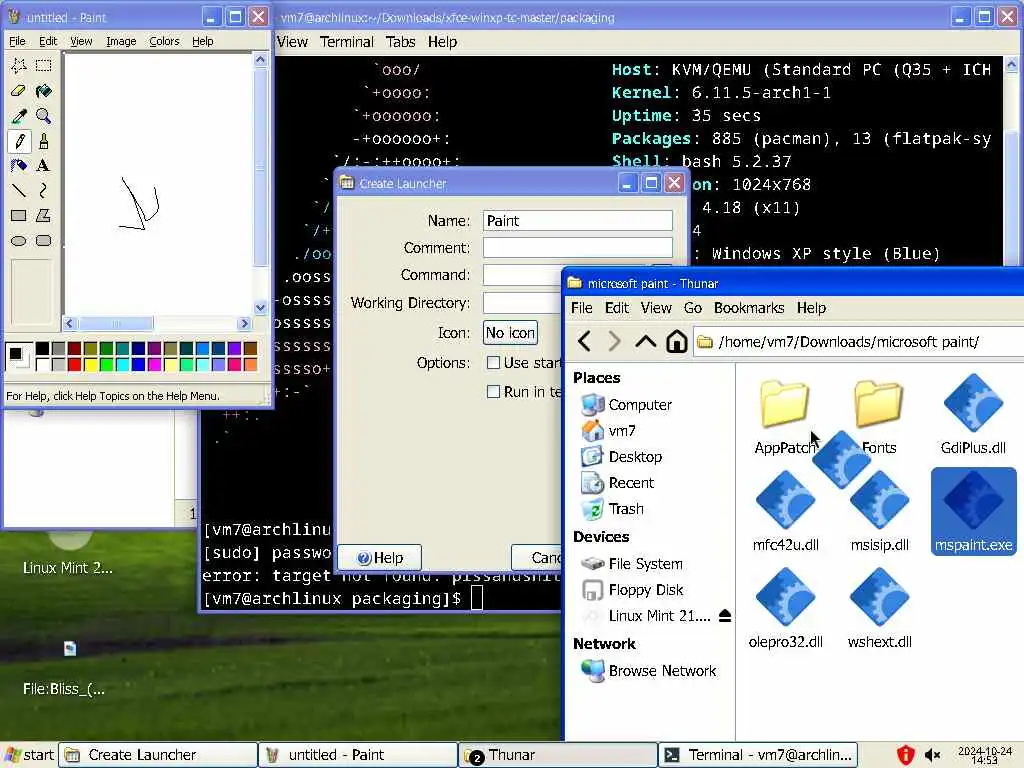1024x768 pixels.
Task: Pick the Pick Color eyedropper tool
Action: coord(19,116)
